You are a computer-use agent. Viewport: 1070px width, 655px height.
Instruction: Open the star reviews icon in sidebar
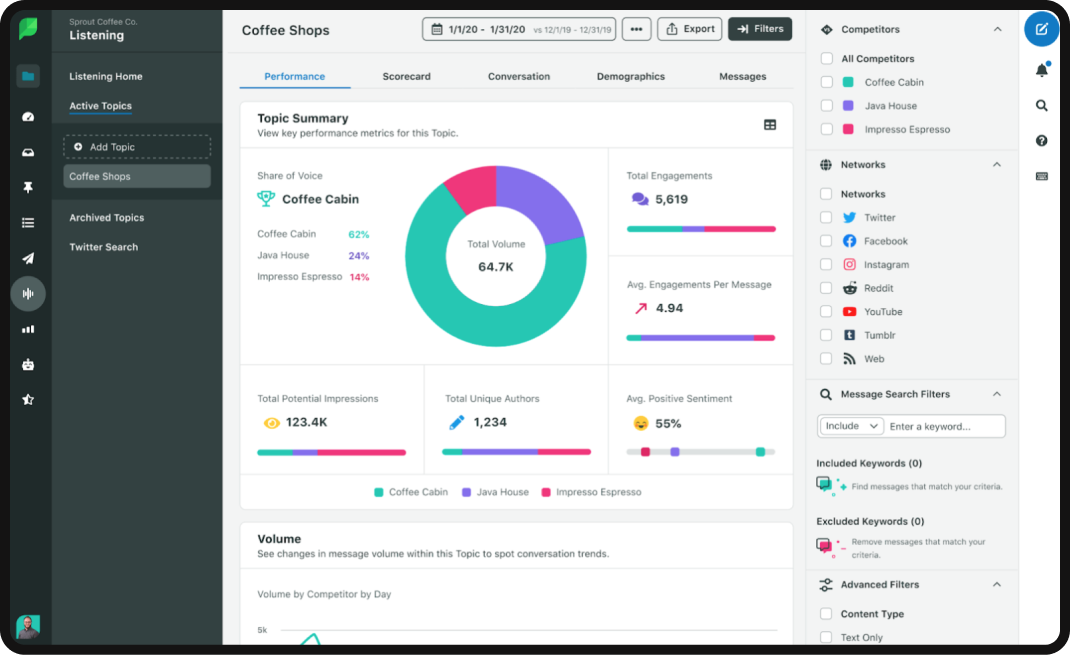28,400
